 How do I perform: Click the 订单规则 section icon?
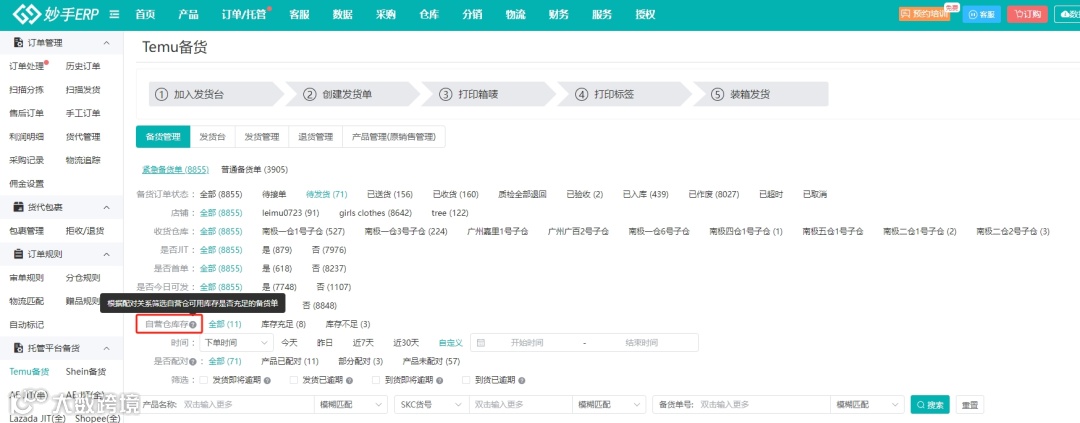pos(19,254)
